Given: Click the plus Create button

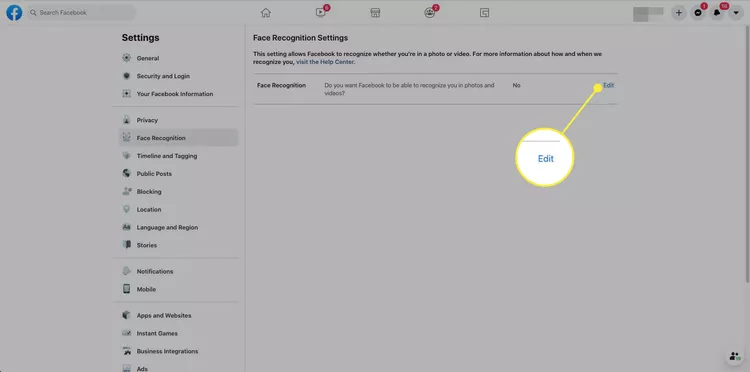Looking at the screenshot, I should coord(678,13).
